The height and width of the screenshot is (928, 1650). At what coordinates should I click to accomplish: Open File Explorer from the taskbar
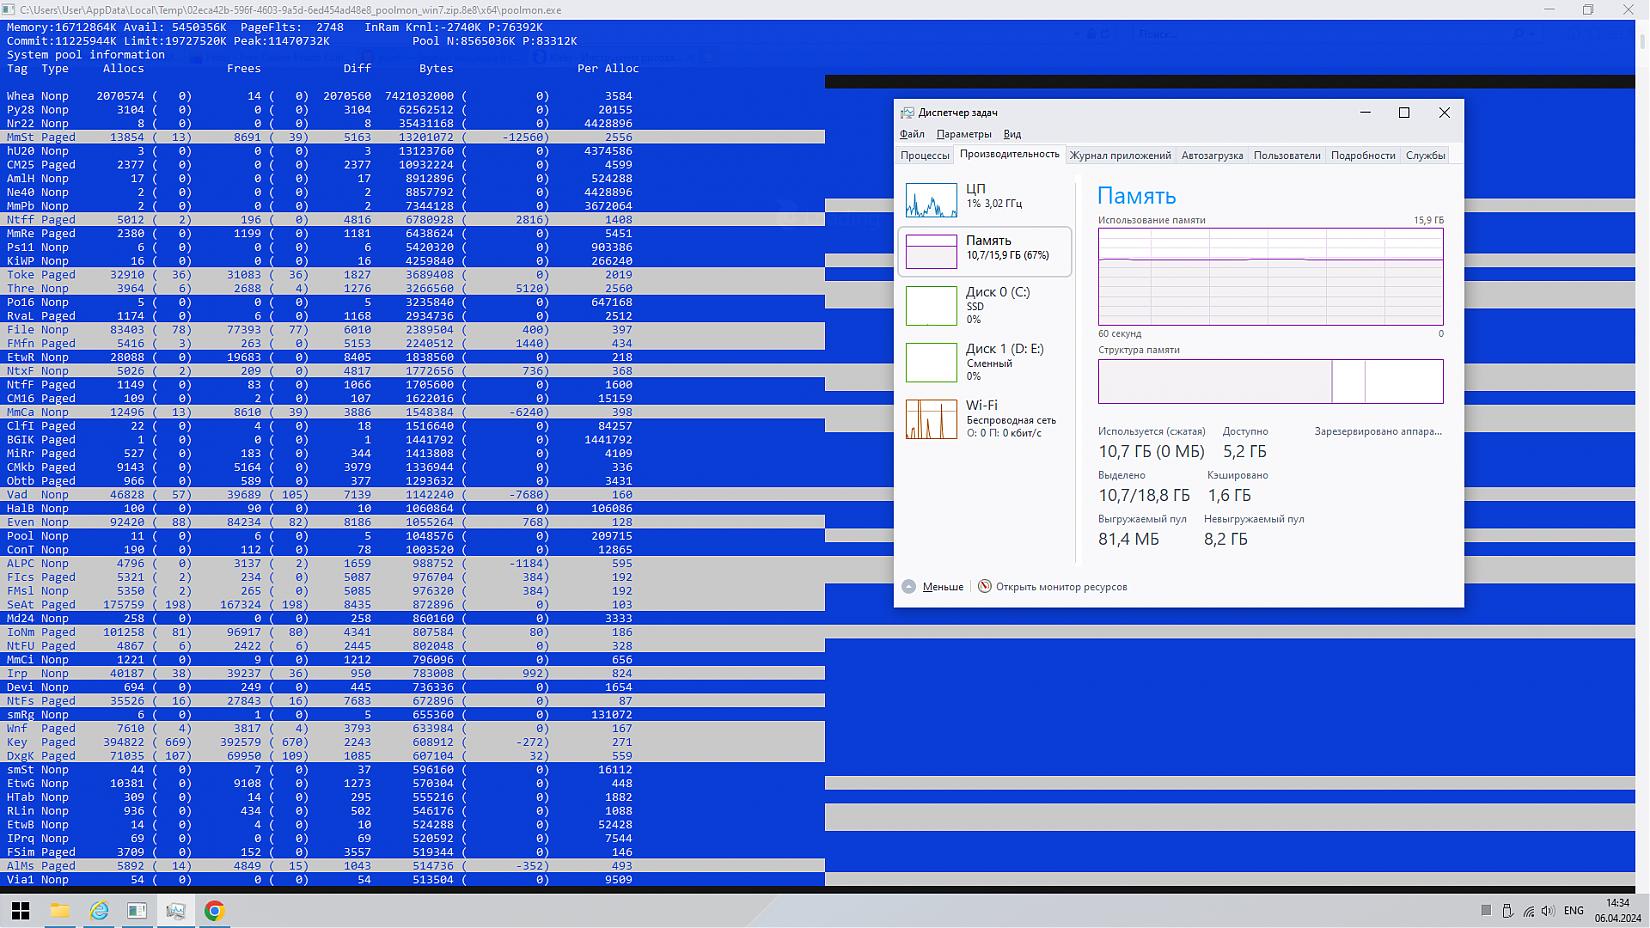60,911
